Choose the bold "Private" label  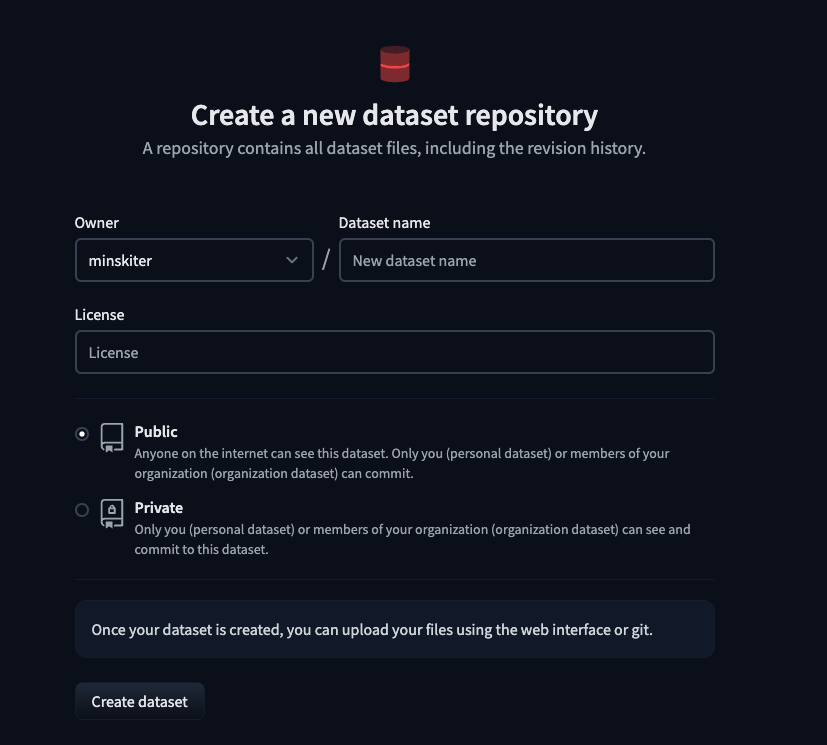point(159,508)
